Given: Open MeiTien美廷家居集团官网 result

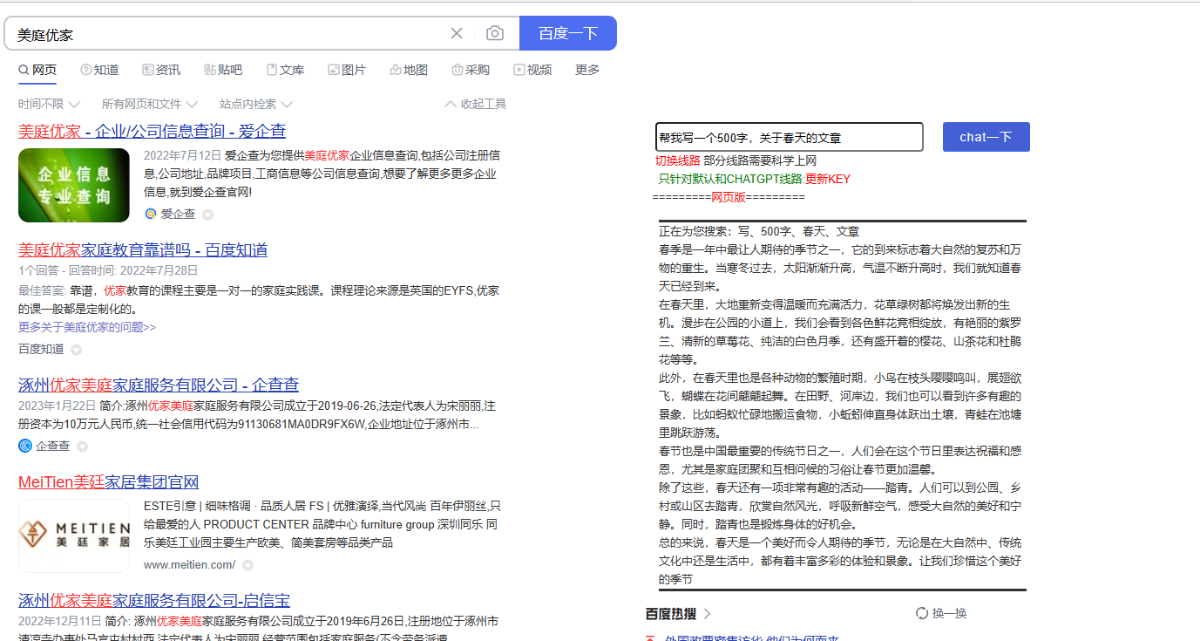Looking at the screenshot, I should 108,482.
